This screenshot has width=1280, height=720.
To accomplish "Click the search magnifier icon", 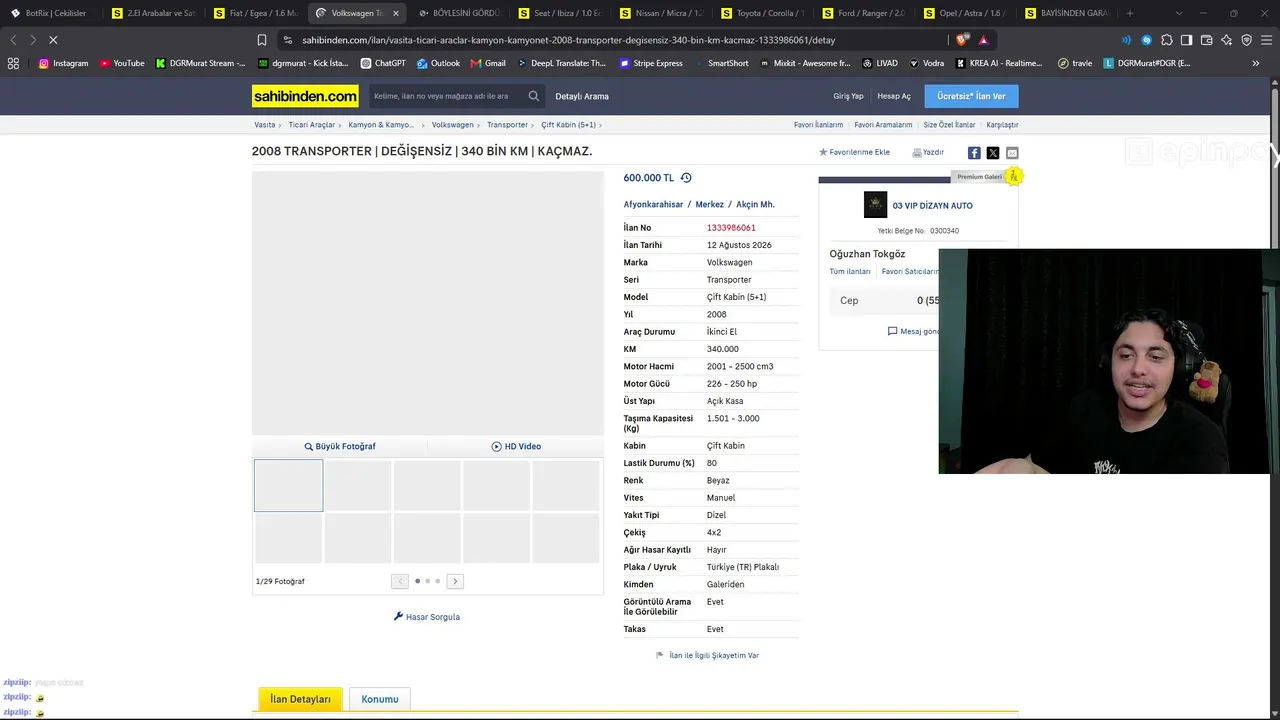I will coord(534,96).
